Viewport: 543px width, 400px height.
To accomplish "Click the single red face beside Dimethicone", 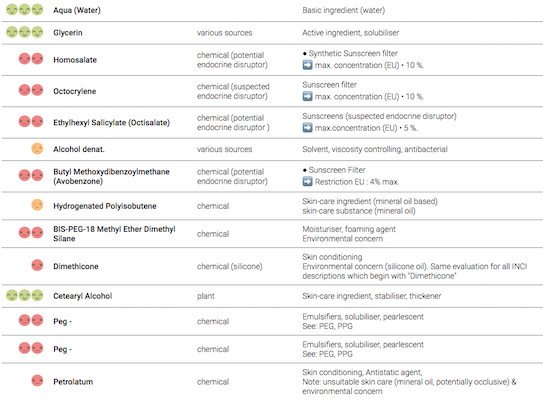I will 37,266.
